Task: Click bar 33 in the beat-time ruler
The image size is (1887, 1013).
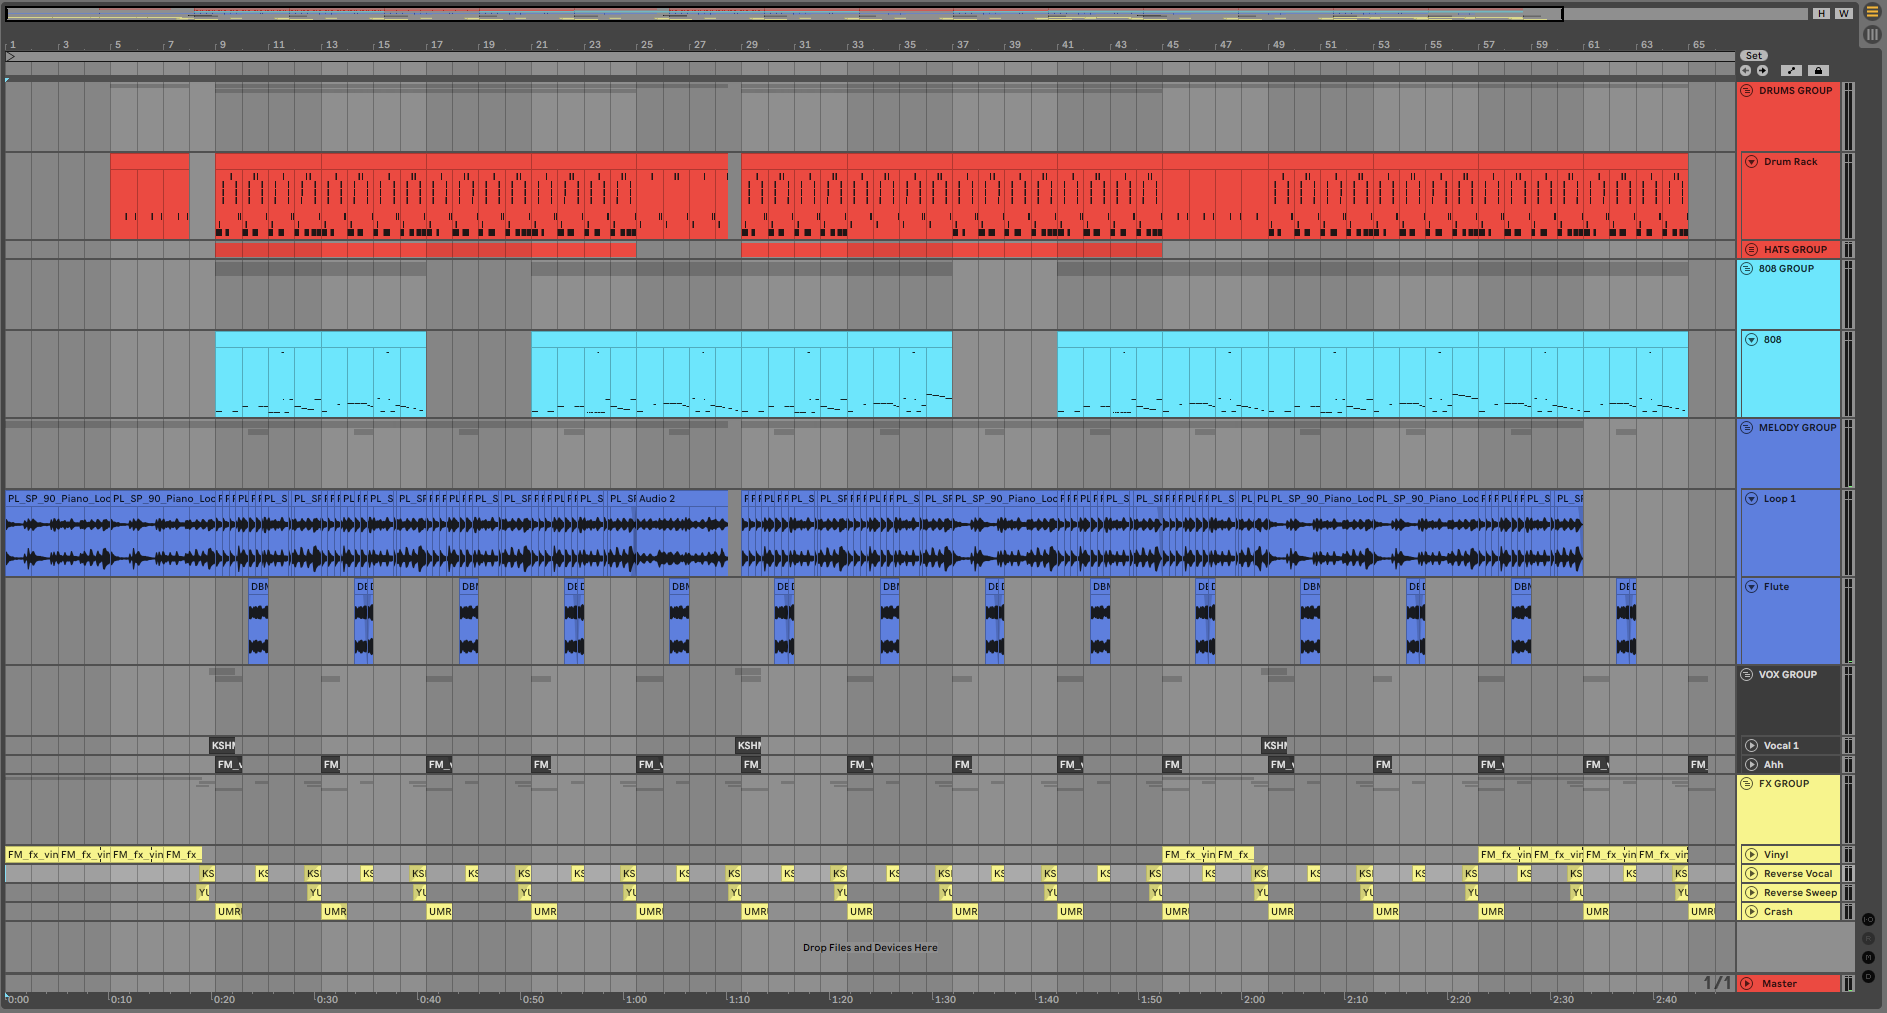Action: pyautogui.click(x=857, y=45)
